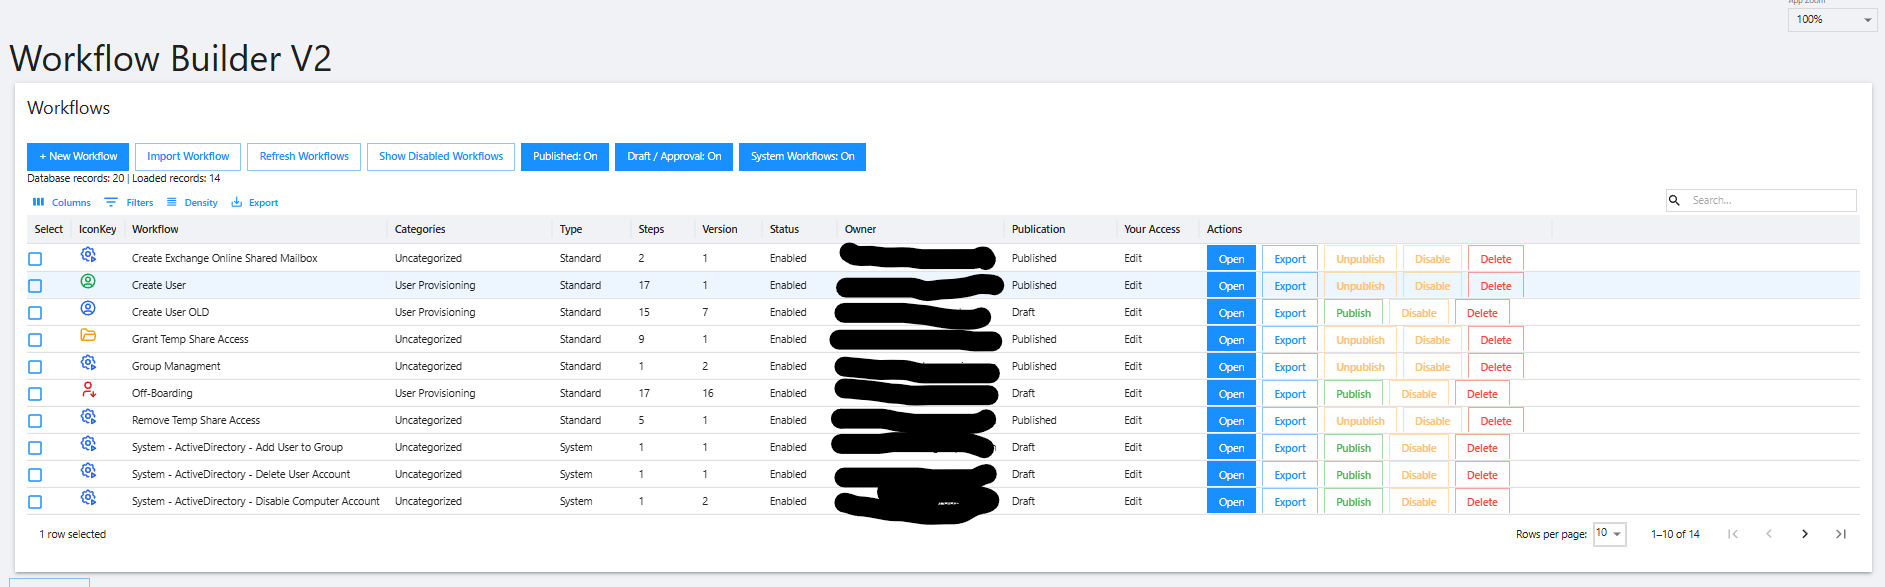Sort by the Status column header
1885x587 pixels.
784,229
